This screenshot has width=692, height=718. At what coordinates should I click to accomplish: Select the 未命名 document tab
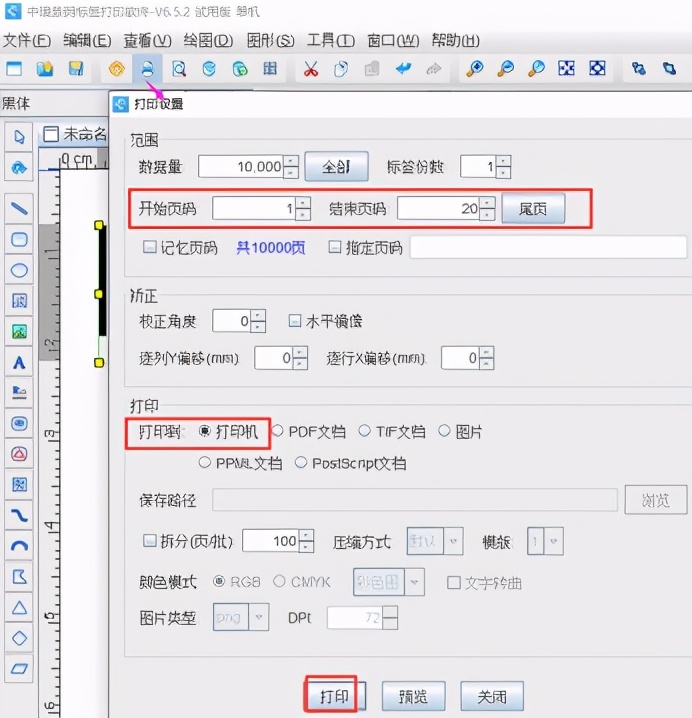[x=75, y=134]
